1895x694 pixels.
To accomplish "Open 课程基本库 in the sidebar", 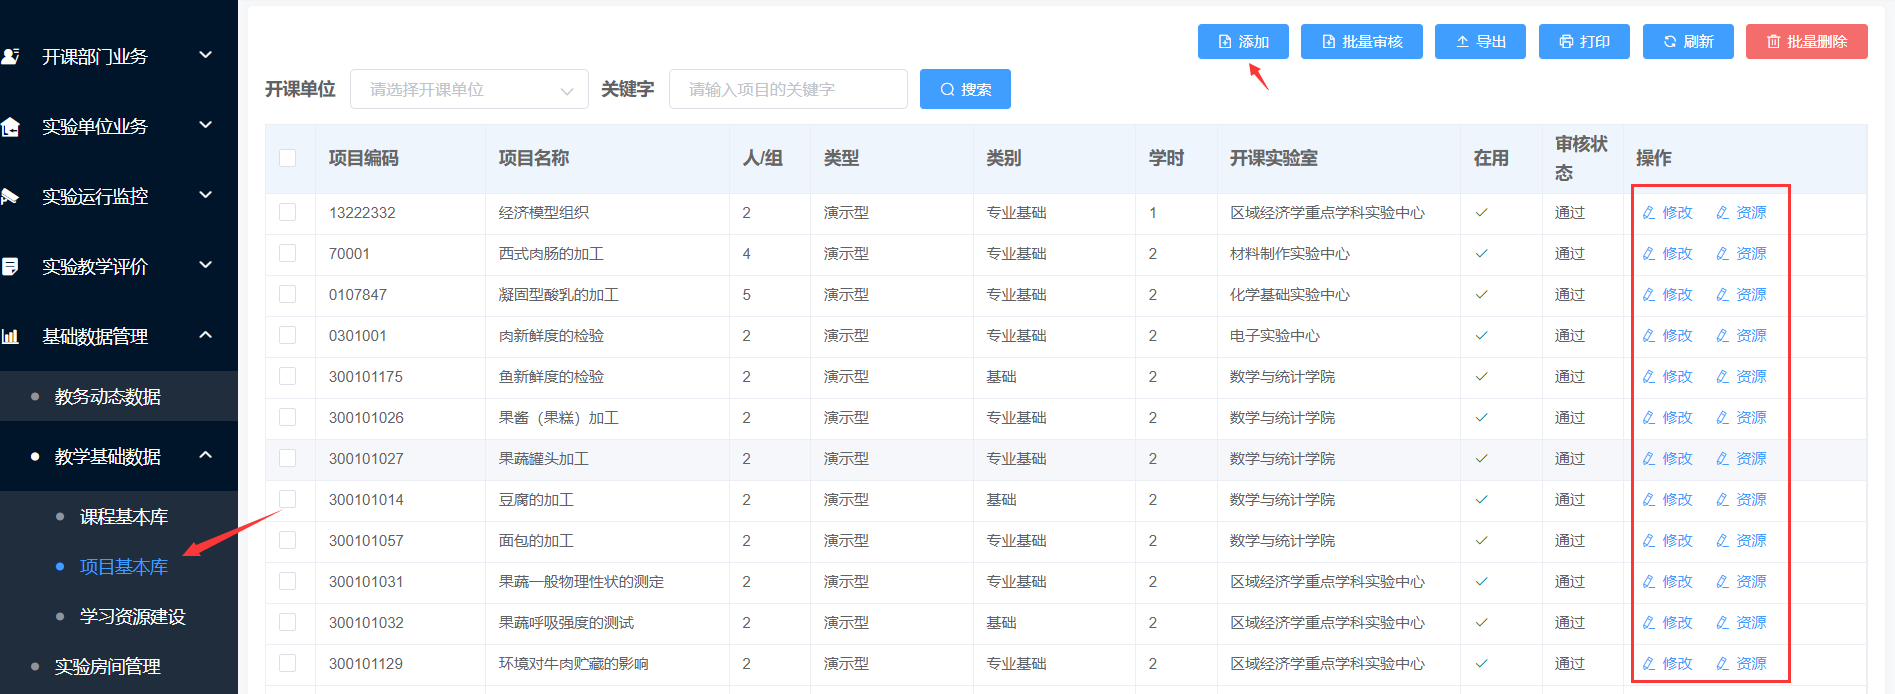I will click(124, 517).
